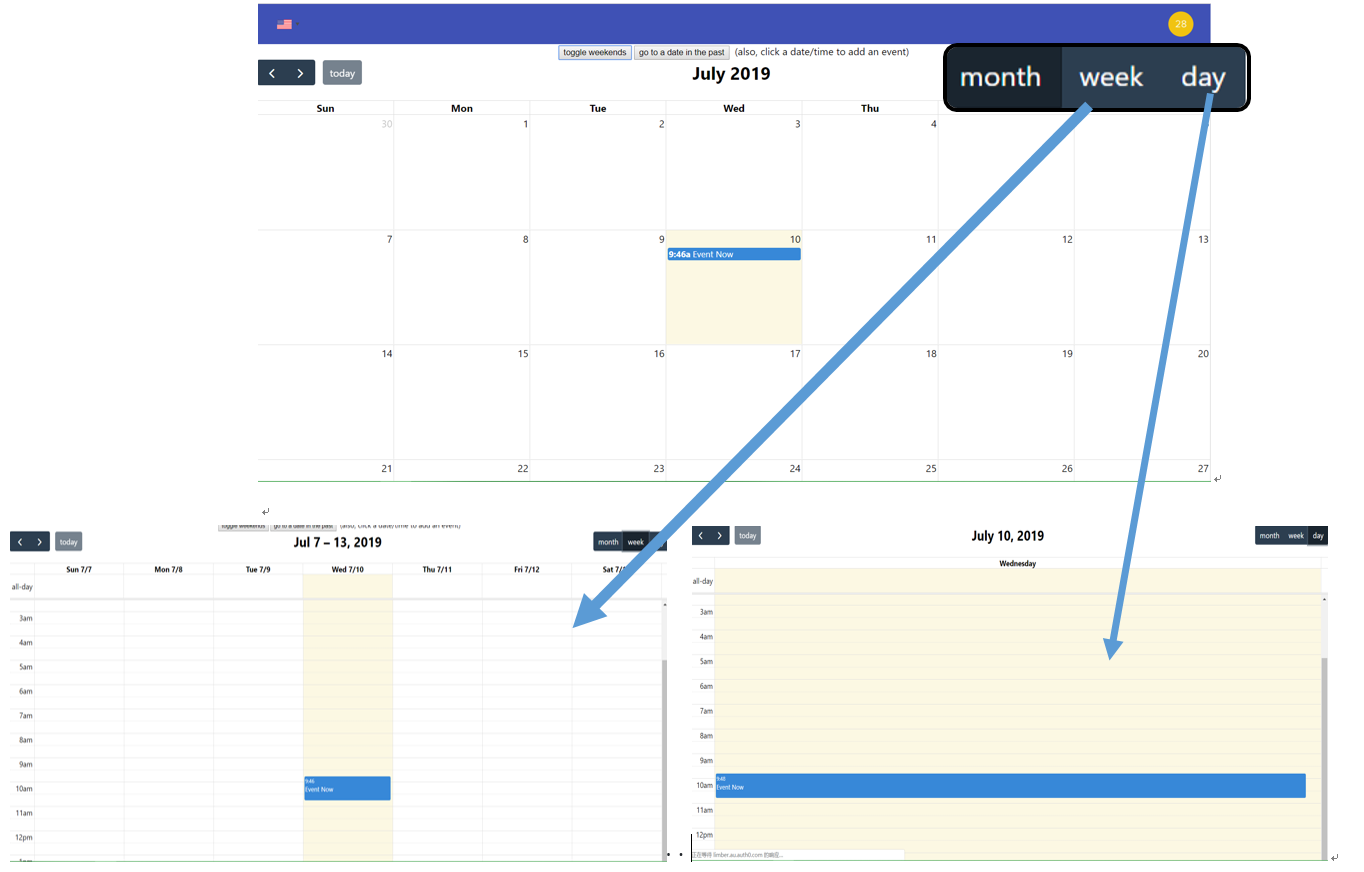The height and width of the screenshot is (872, 1364).
Task: Click the scroll-up arrow in day view
Action: [1325, 599]
